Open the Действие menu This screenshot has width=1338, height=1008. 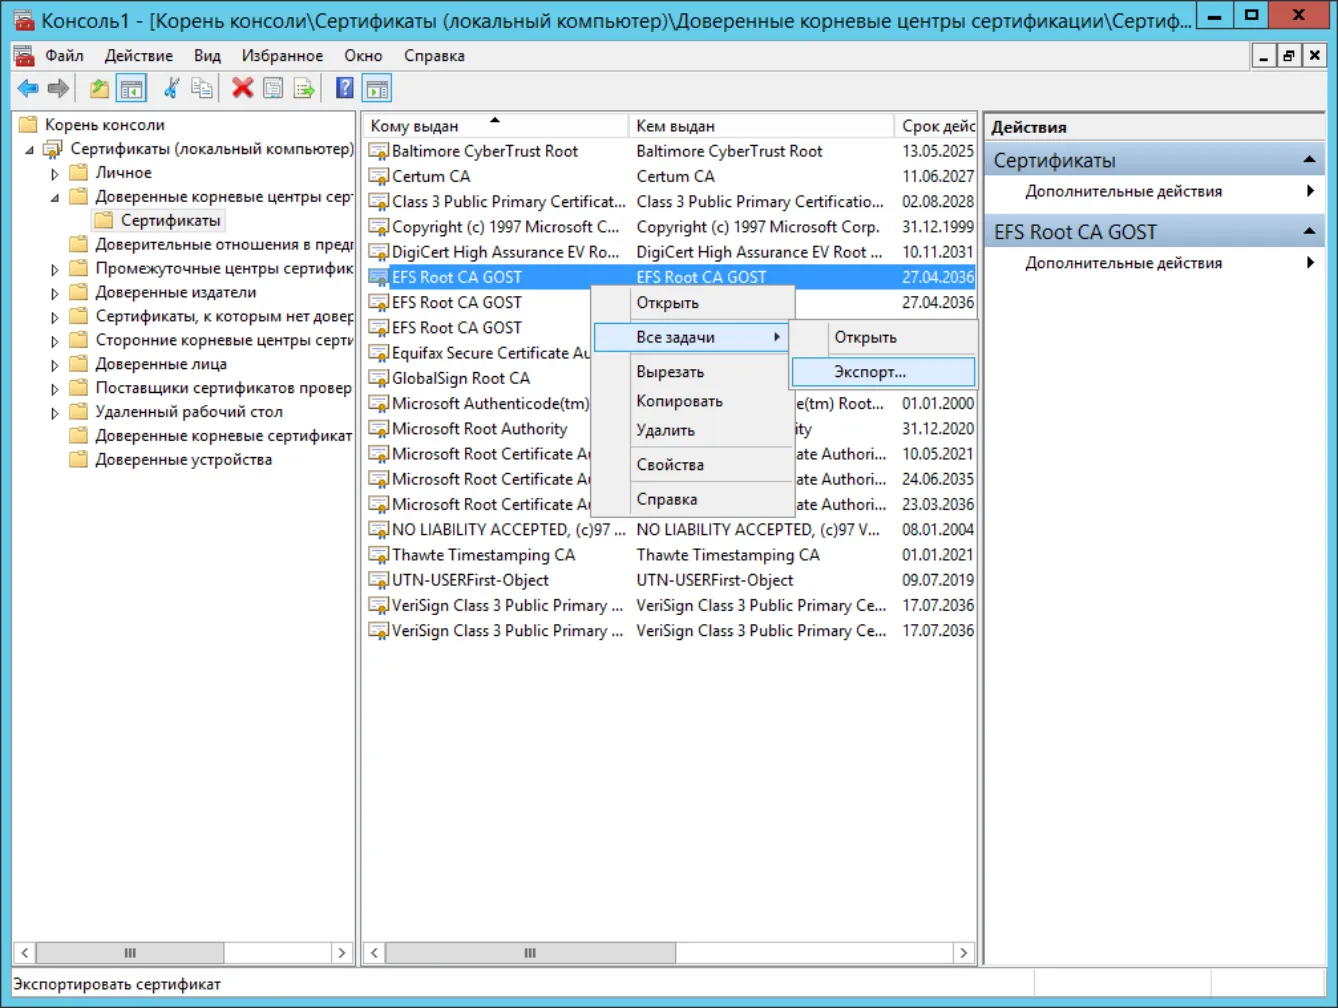pyautogui.click(x=138, y=56)
